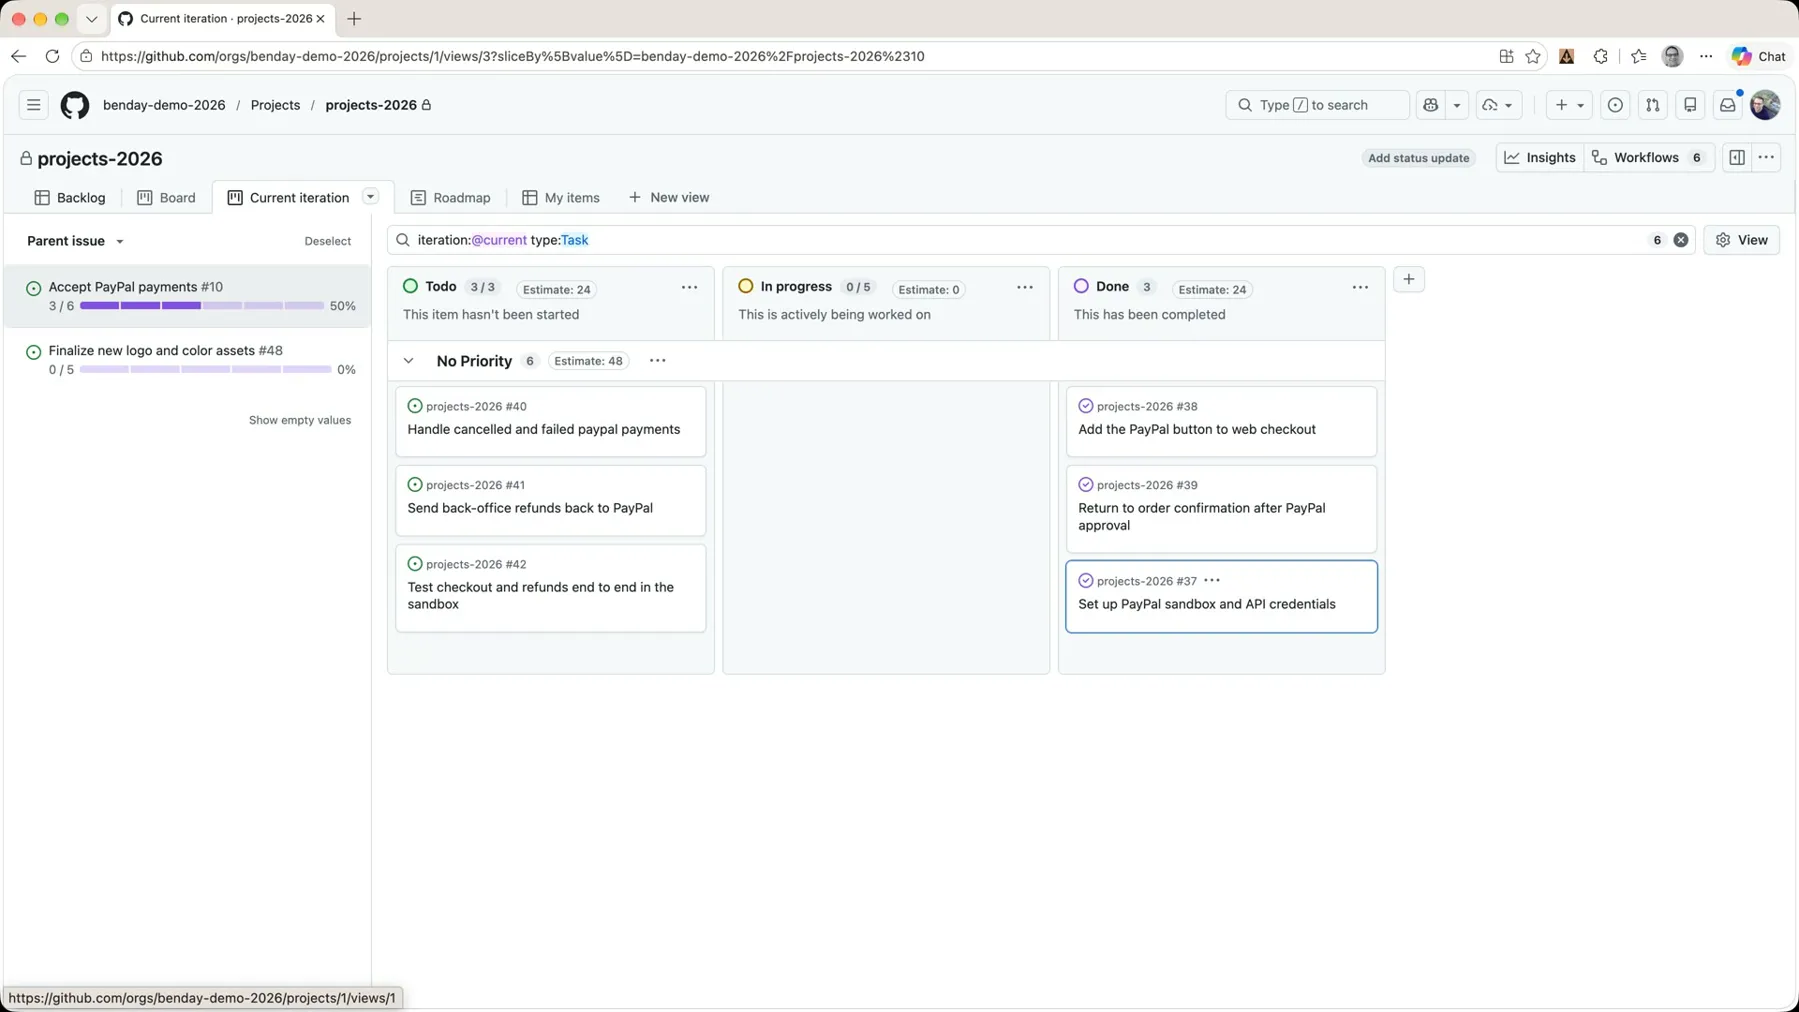Screen dimensions: 1799x1012
Task: Bookmark page with the star icon
Action: [1533, 57]
